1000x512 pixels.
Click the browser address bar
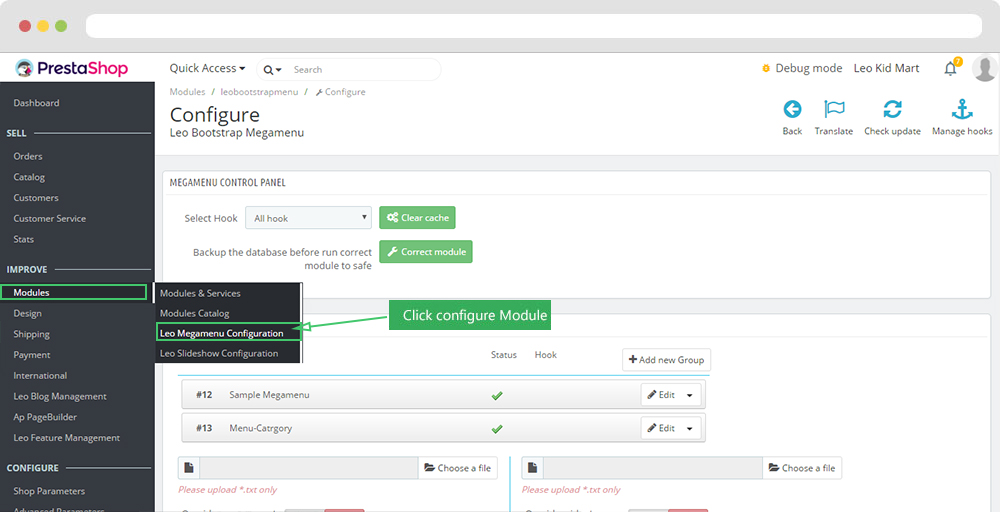534,26
